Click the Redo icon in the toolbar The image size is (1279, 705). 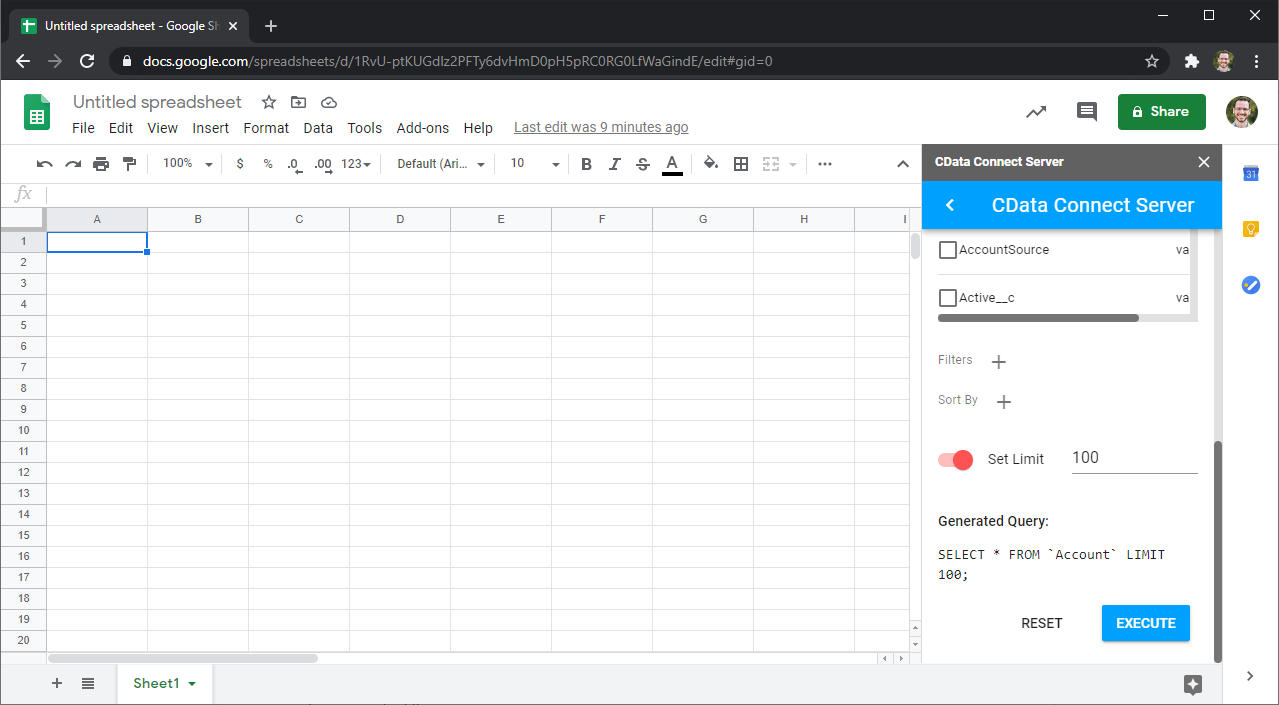[x=73, y=164]
